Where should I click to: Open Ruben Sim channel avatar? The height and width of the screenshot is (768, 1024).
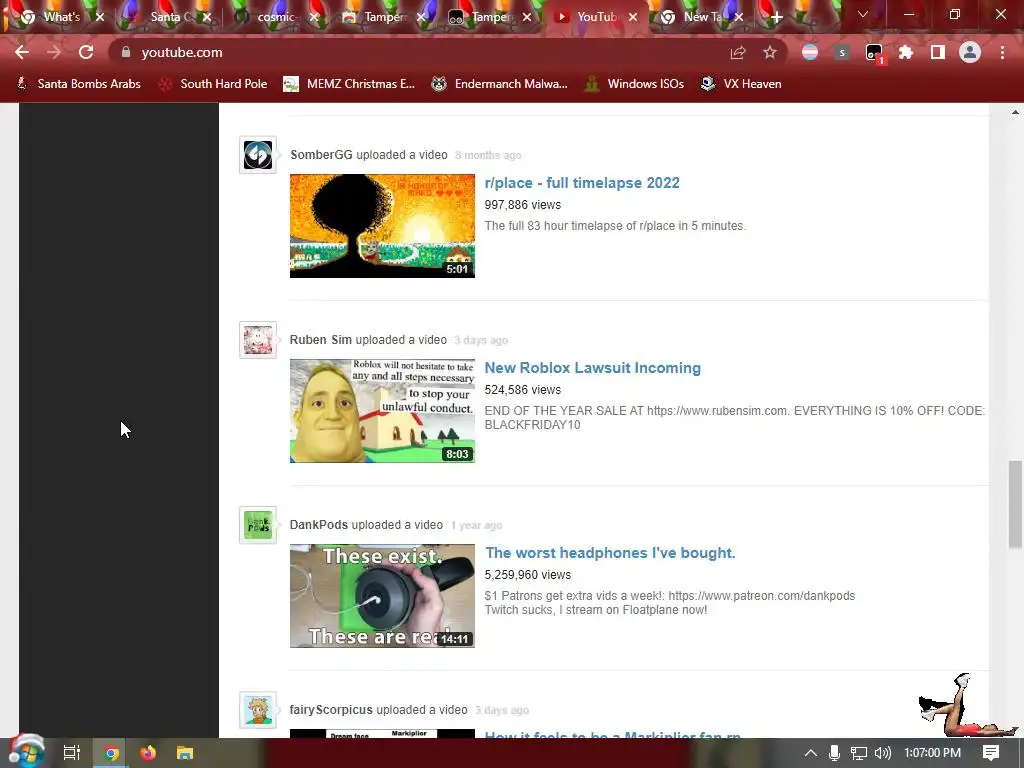pyautogui.click(x=258, y=340)
